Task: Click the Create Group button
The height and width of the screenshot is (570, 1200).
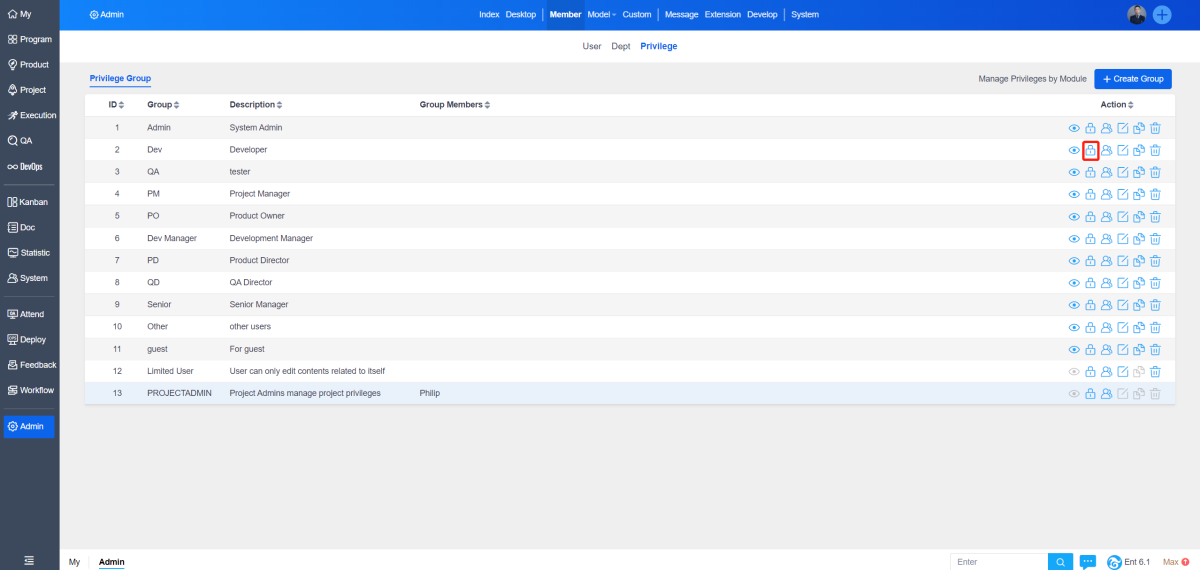Action: 1132,79
